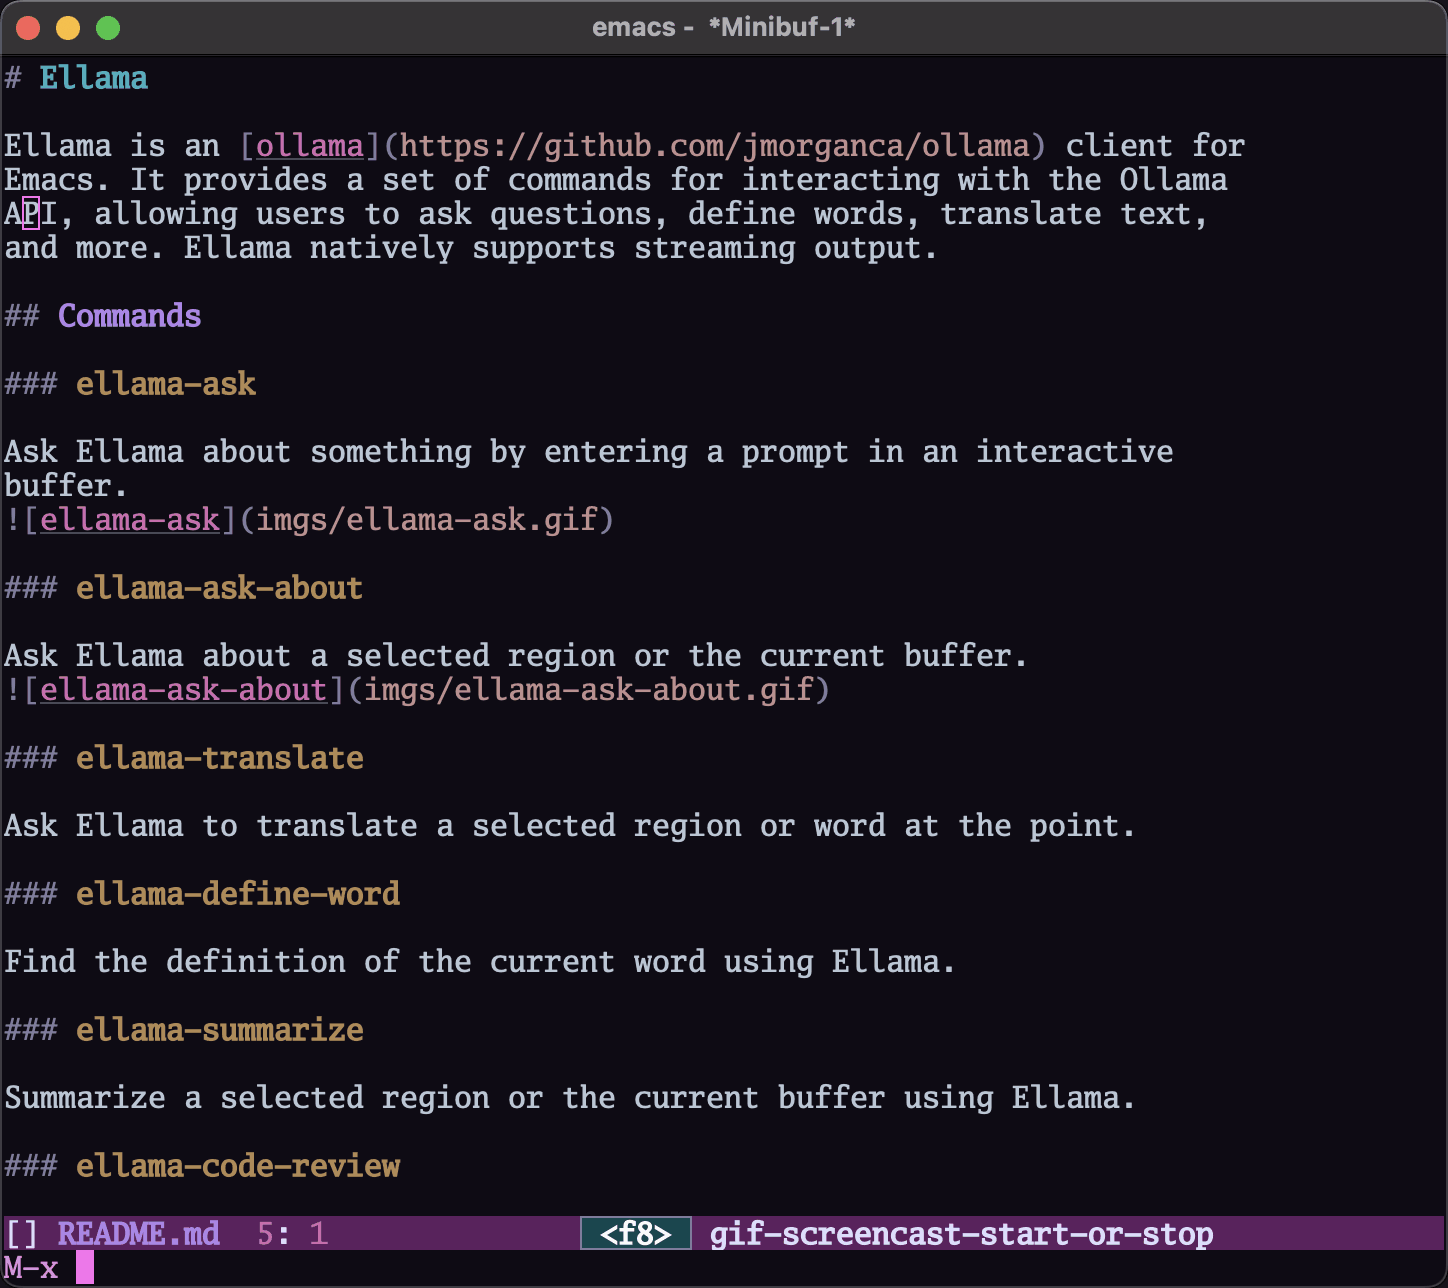
Task: Click the ellama-summarize heading
Action: coord(220,1030)
